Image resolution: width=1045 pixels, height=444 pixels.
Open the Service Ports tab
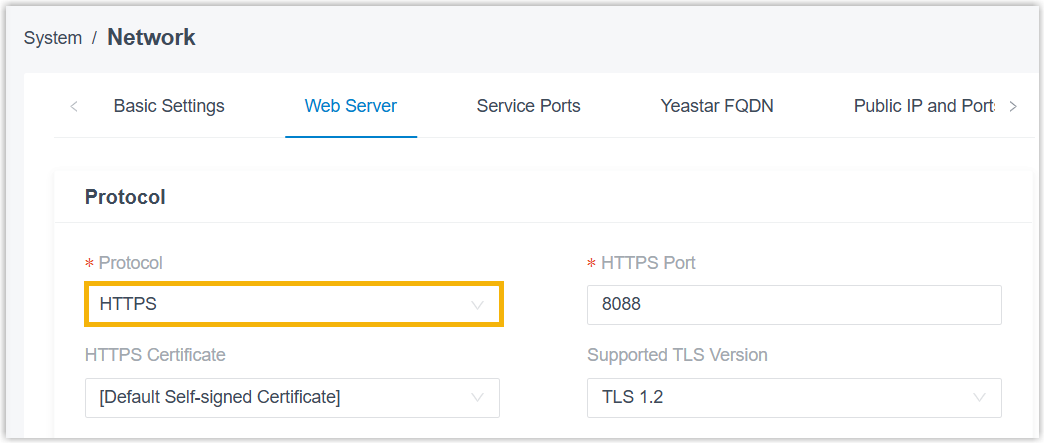coord(528,106)
